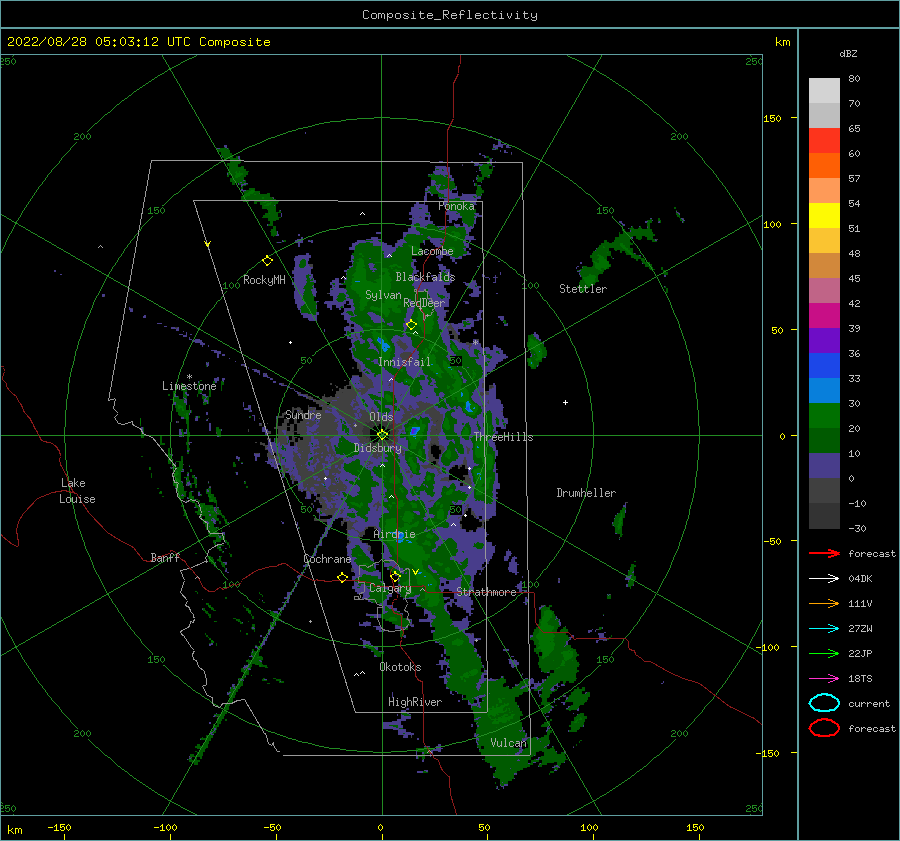
Task: Click the blue high-reflectivity cell east of Didsbury
Action: [x=414, y=430]
